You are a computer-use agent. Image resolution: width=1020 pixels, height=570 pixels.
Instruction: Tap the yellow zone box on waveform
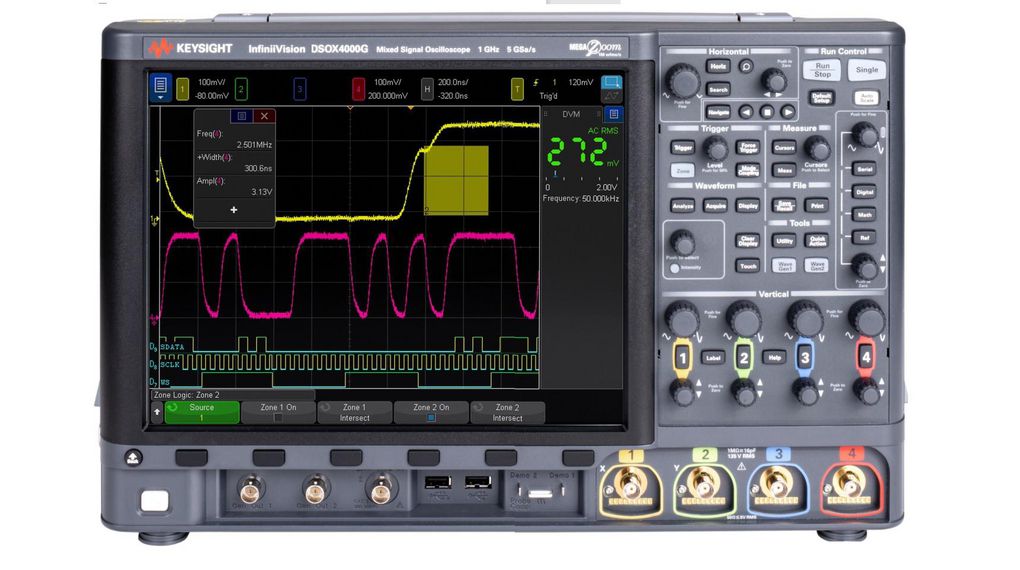coord(457,179)
